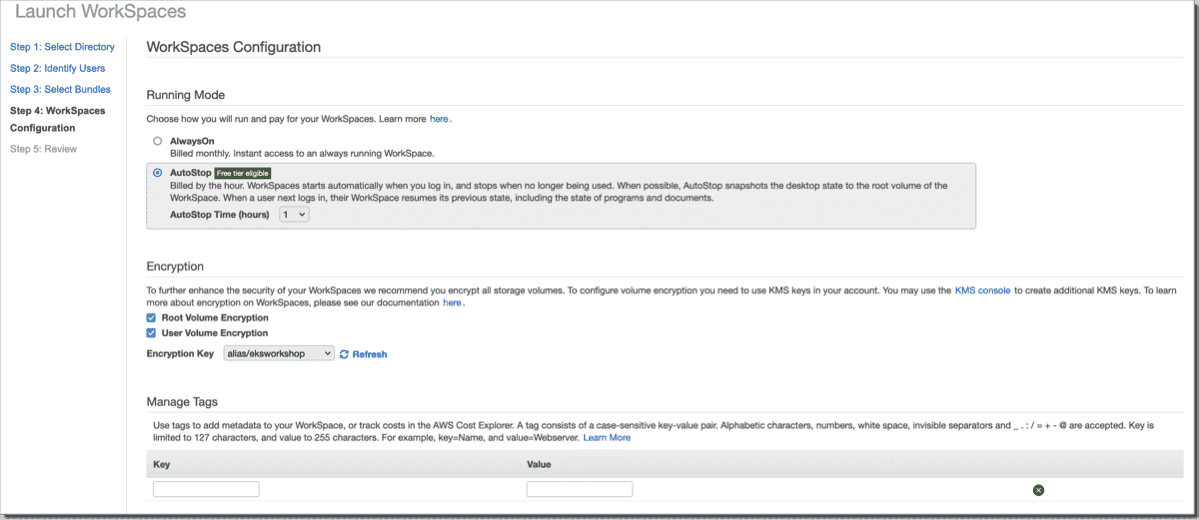Go to Step 3: Select Bundles
1200x520 pixels.
60,89
